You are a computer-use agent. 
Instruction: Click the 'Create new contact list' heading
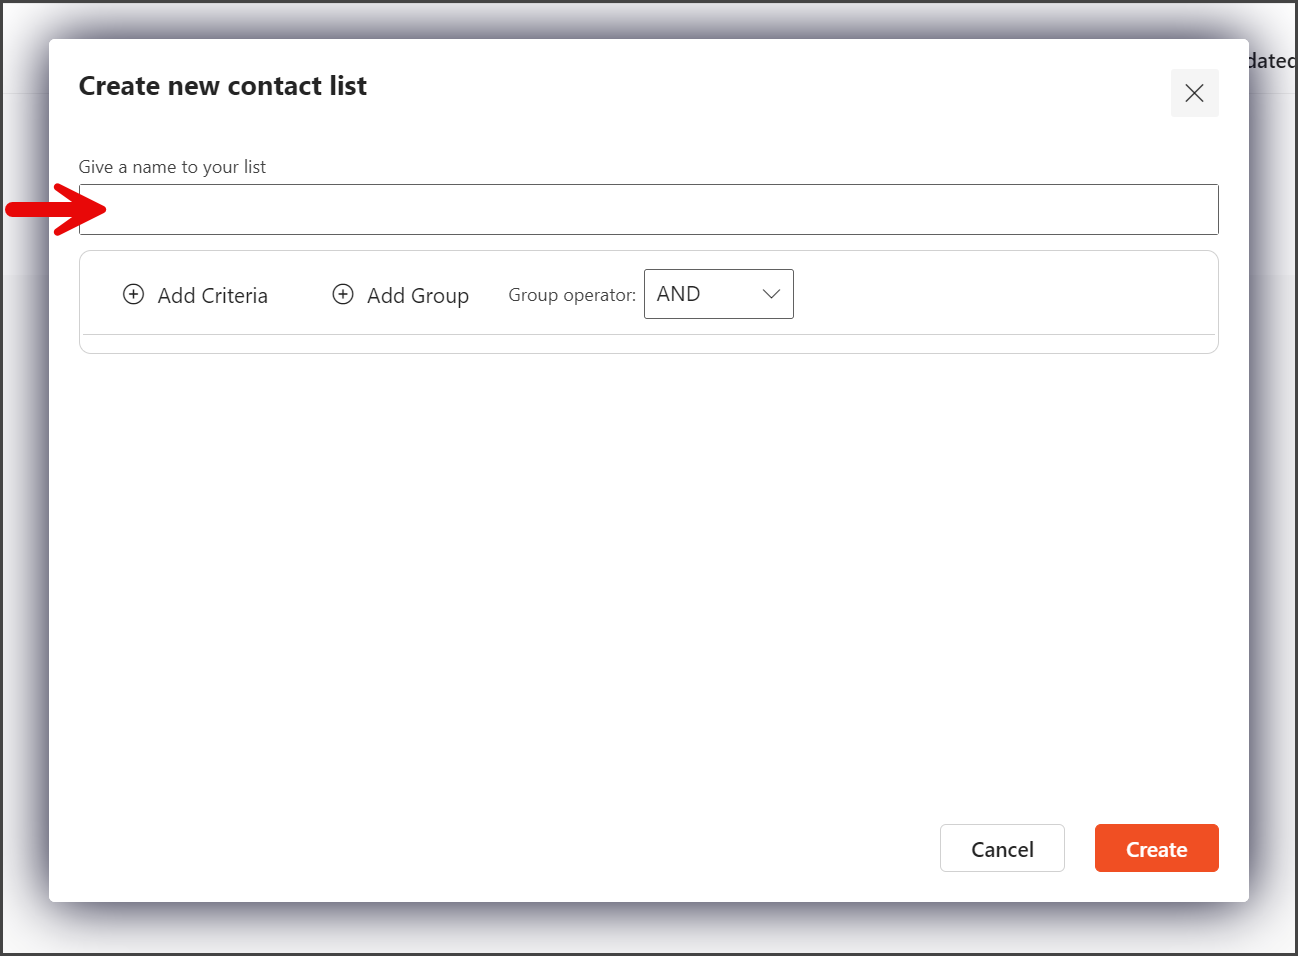223,86
